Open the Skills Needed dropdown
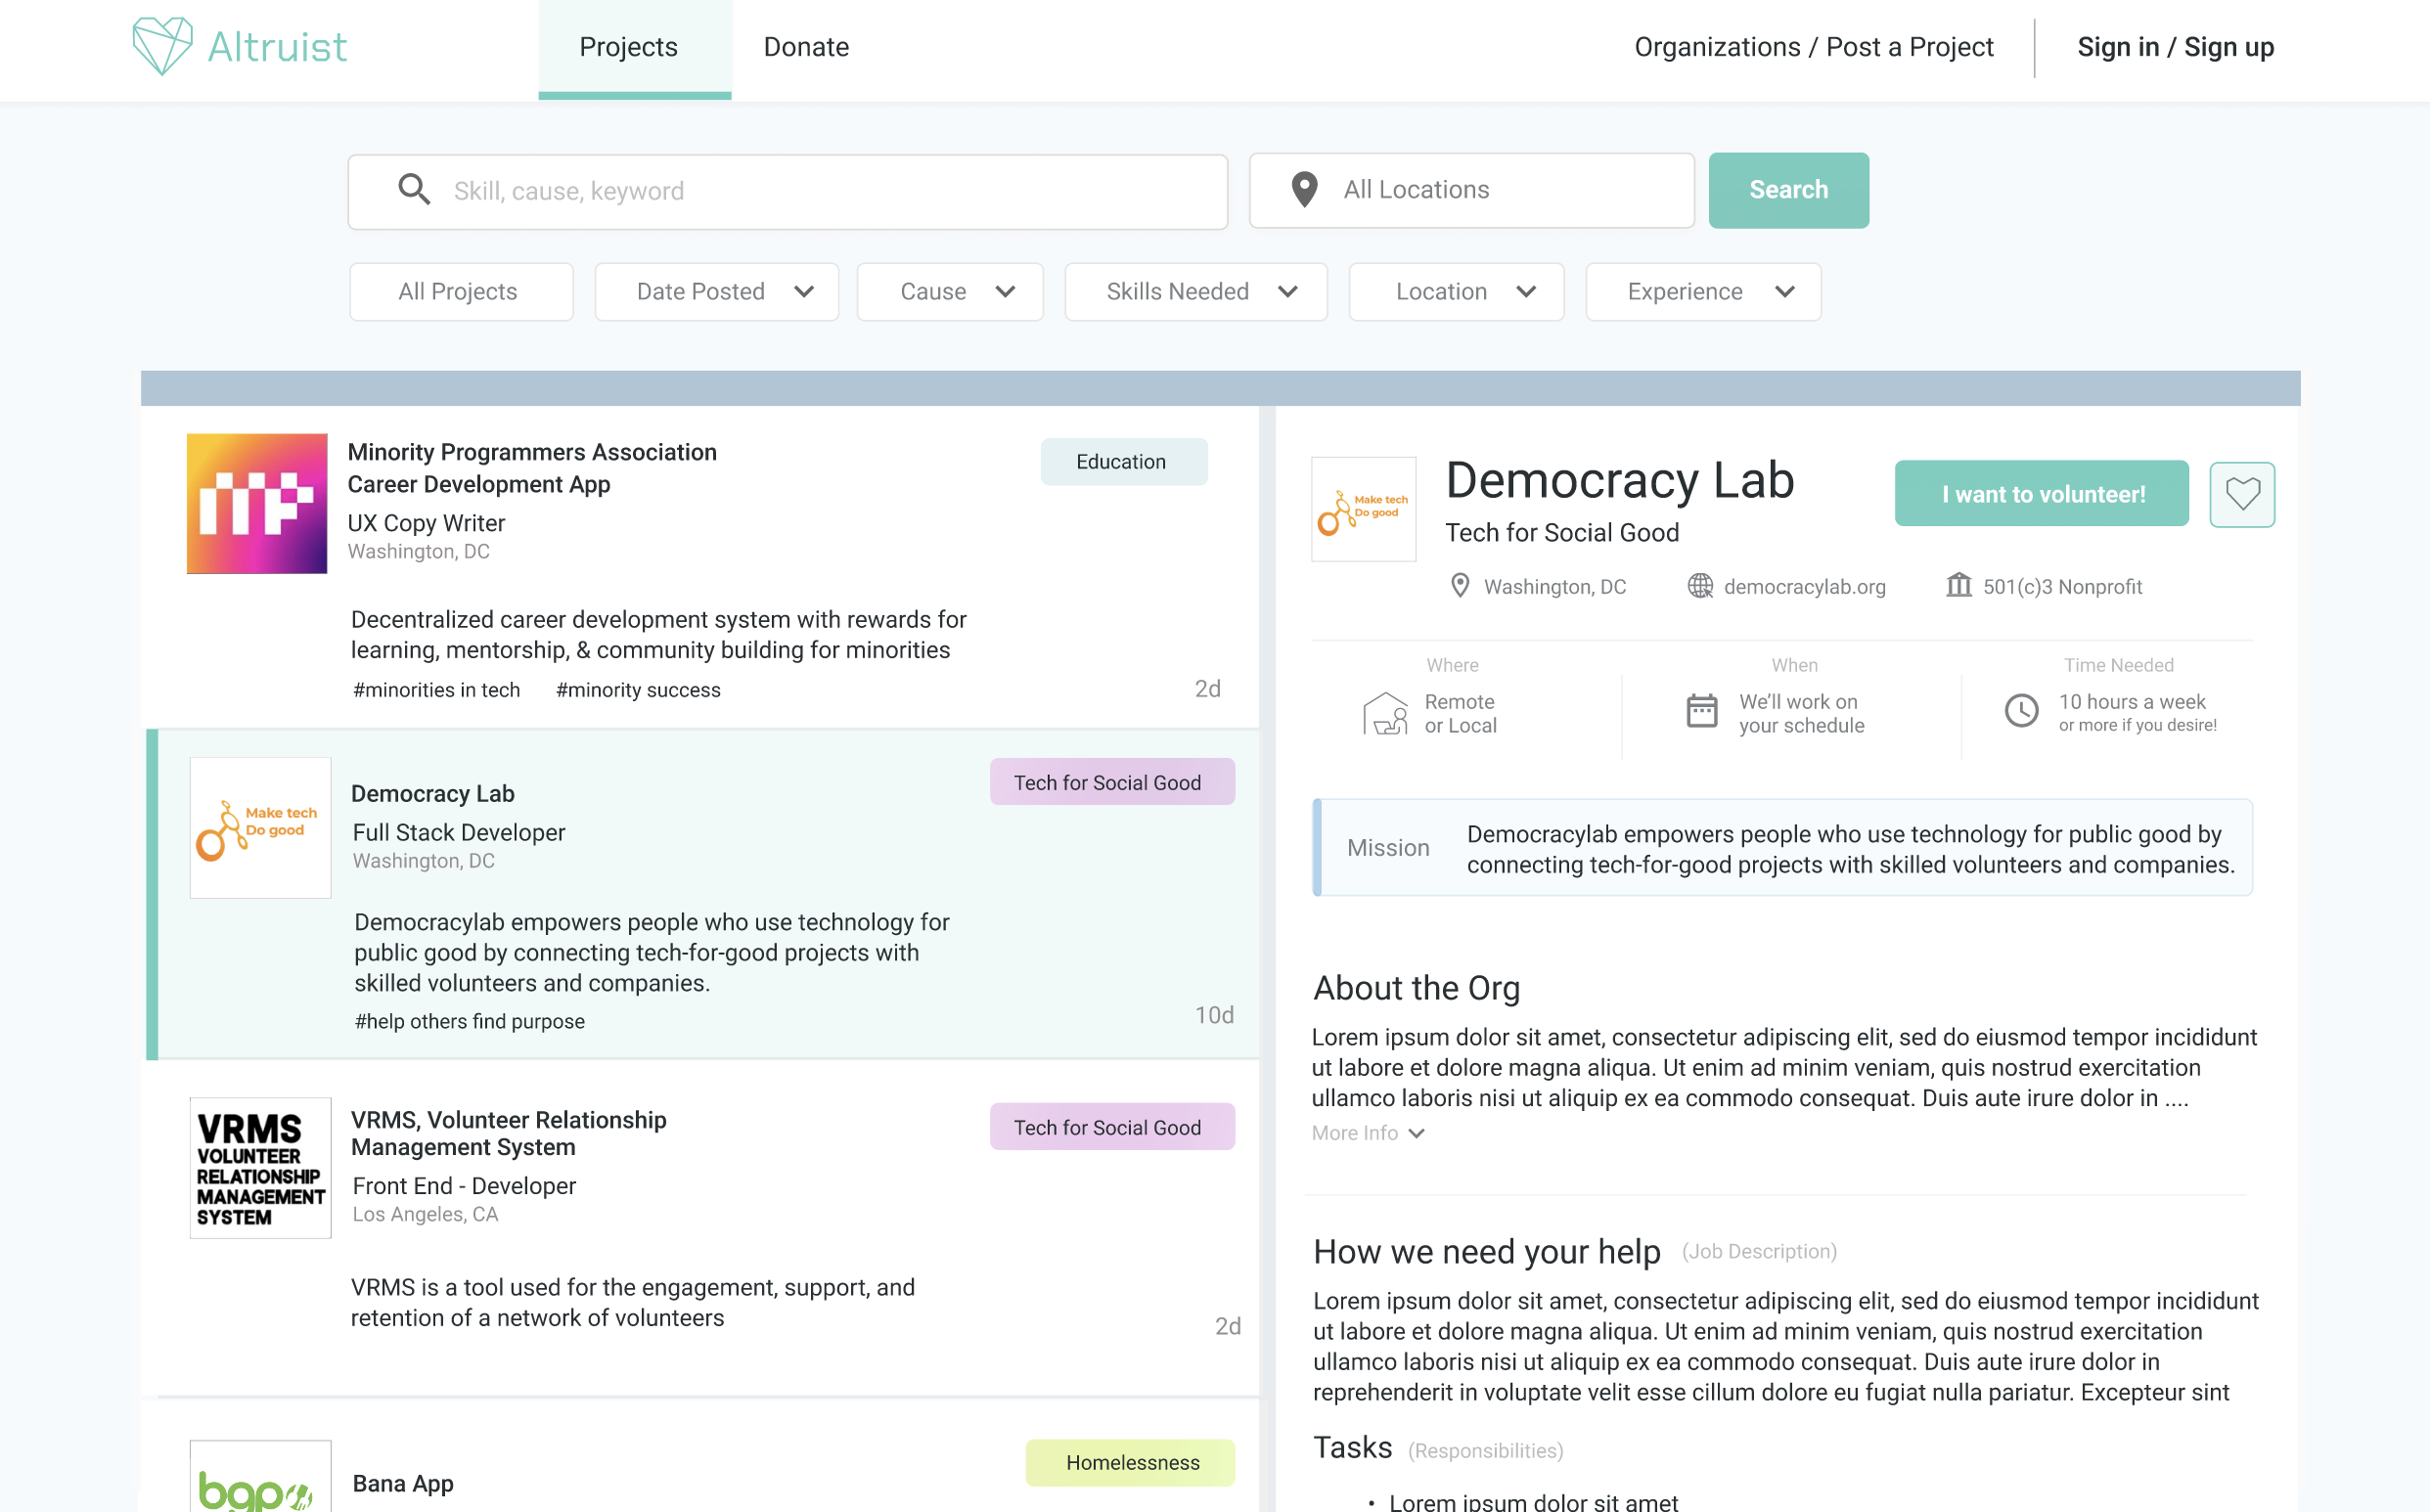Screen dimensions: 2430x1512 tap(1195, 292)
